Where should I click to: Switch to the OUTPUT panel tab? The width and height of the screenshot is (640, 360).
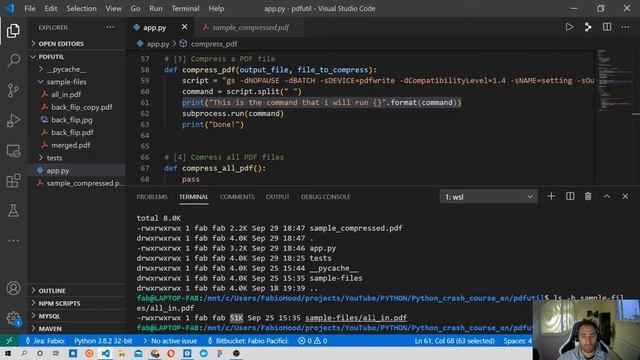[278, 197]
